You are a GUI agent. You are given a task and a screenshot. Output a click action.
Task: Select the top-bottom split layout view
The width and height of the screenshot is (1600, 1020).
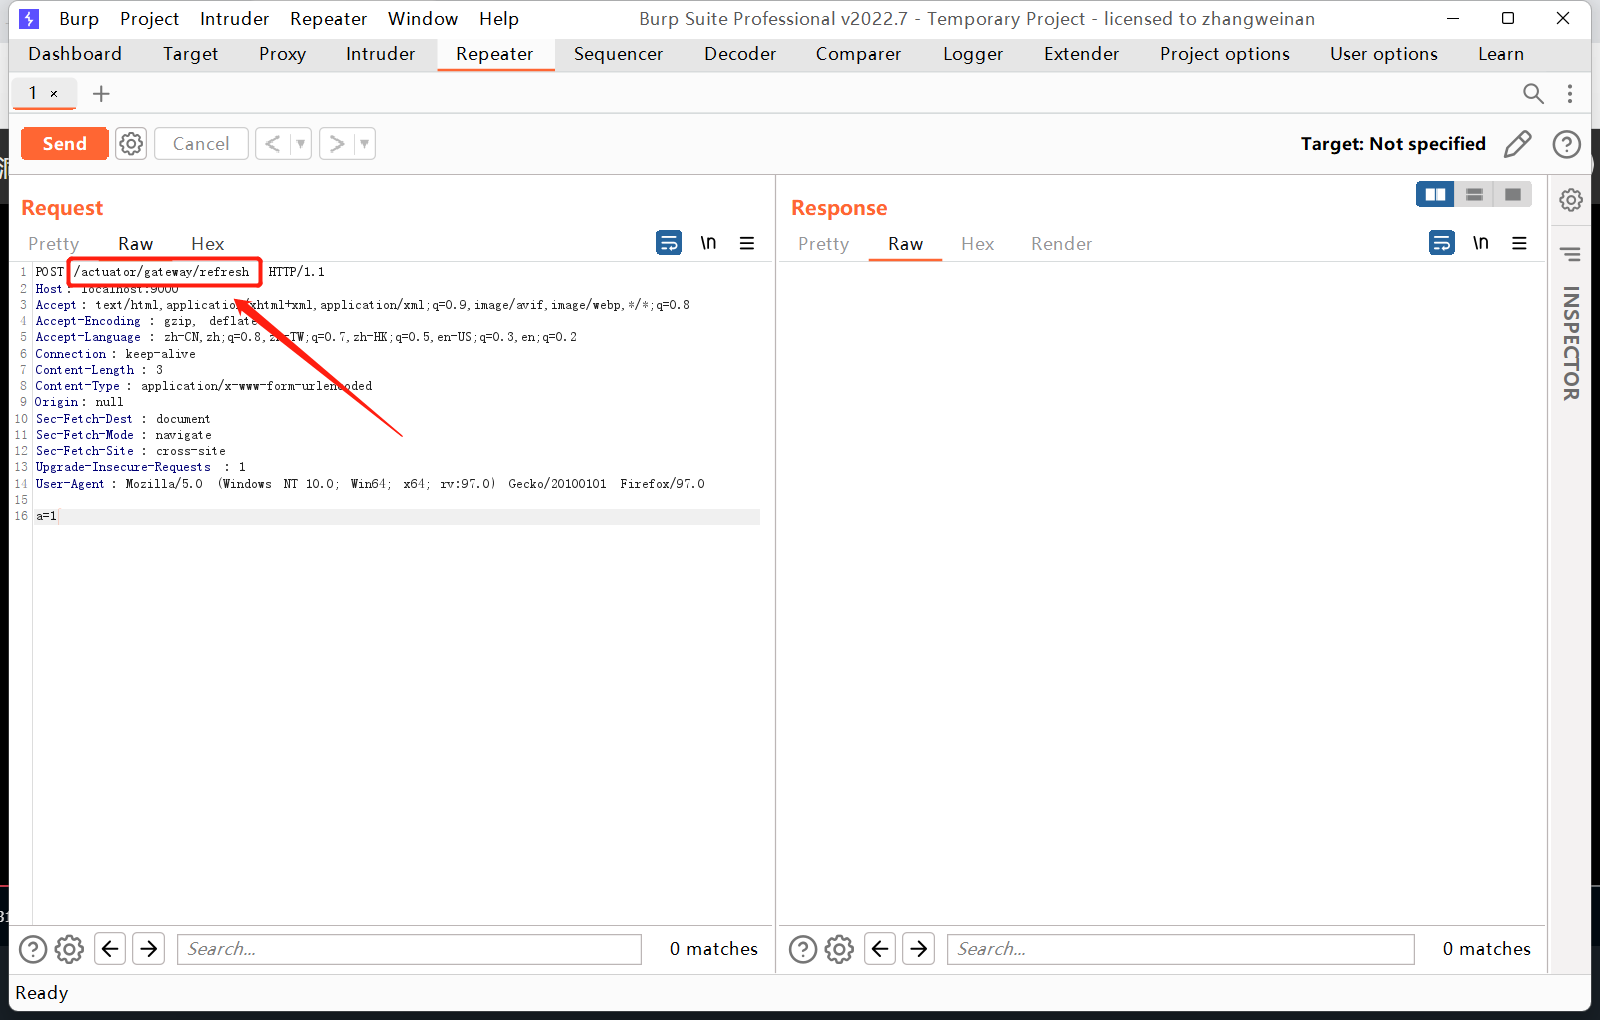(x=1474, y=194)
